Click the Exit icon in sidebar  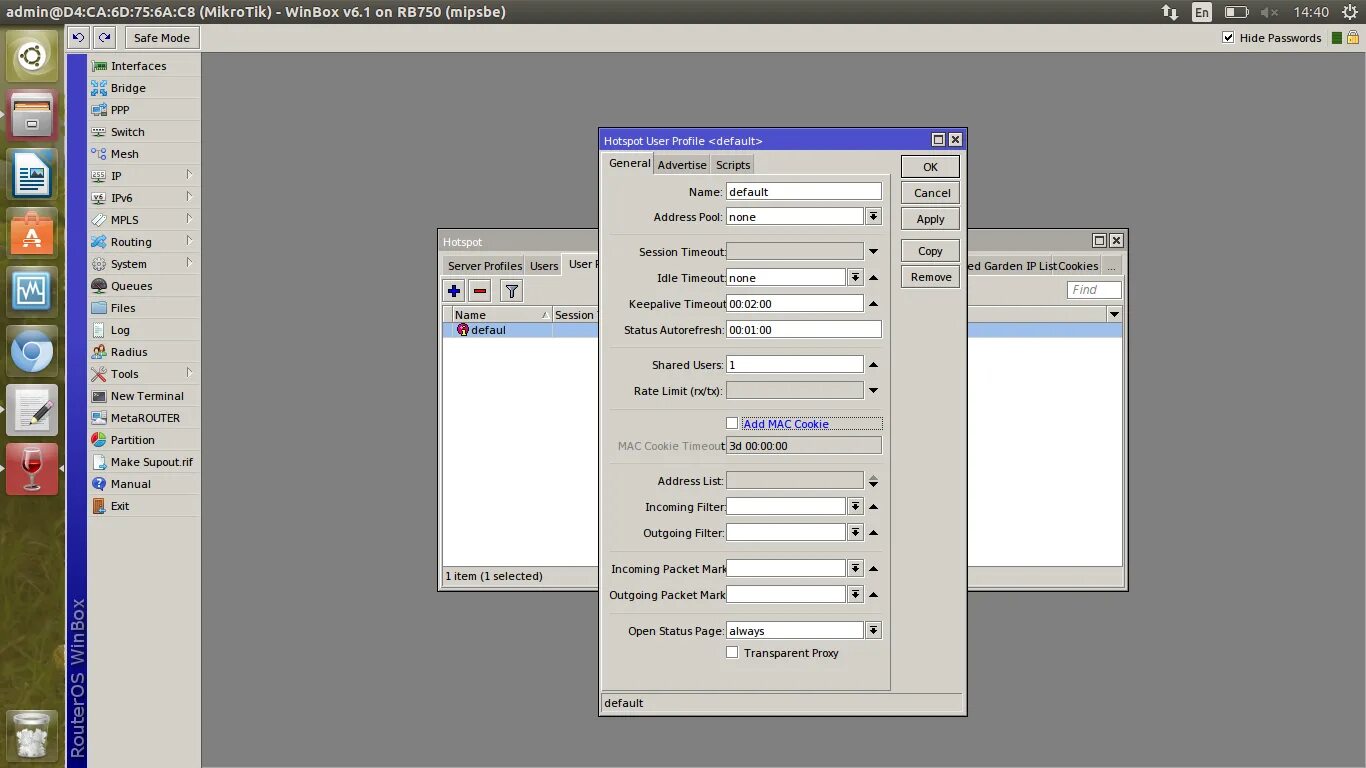[x=99, y=506]
